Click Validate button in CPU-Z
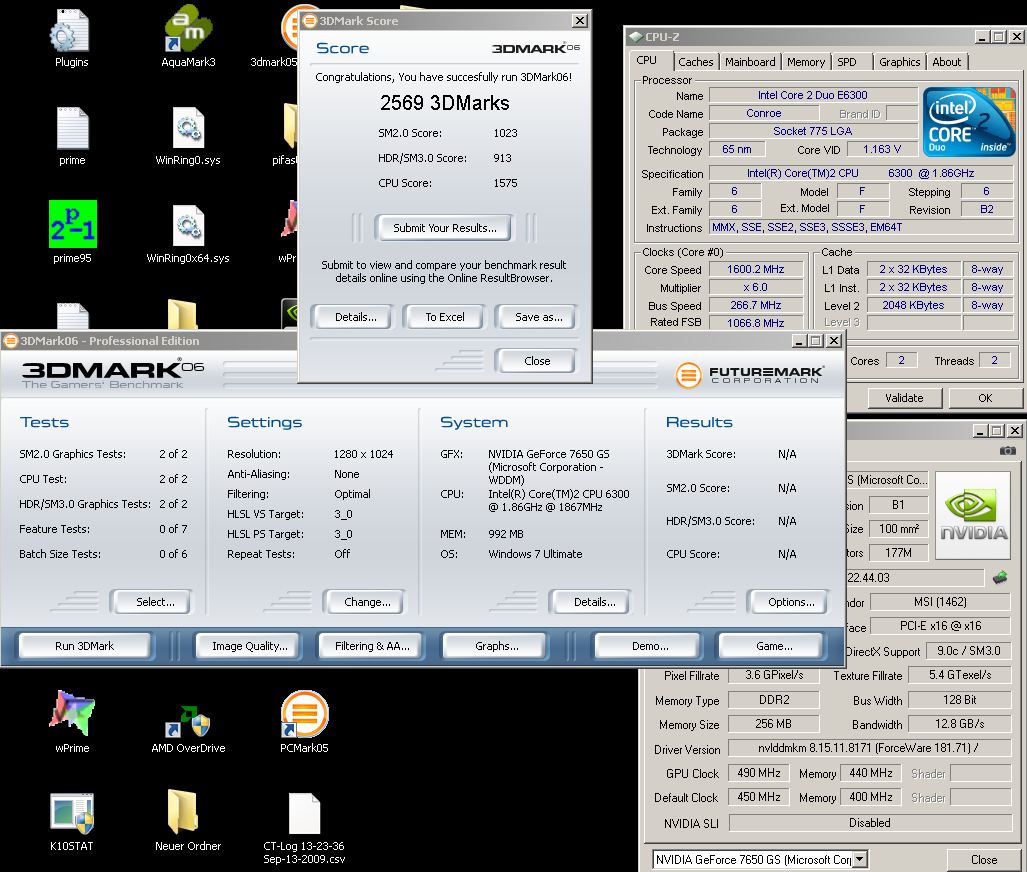Screen dimensions: 1027x872 [x=904, y=398]
